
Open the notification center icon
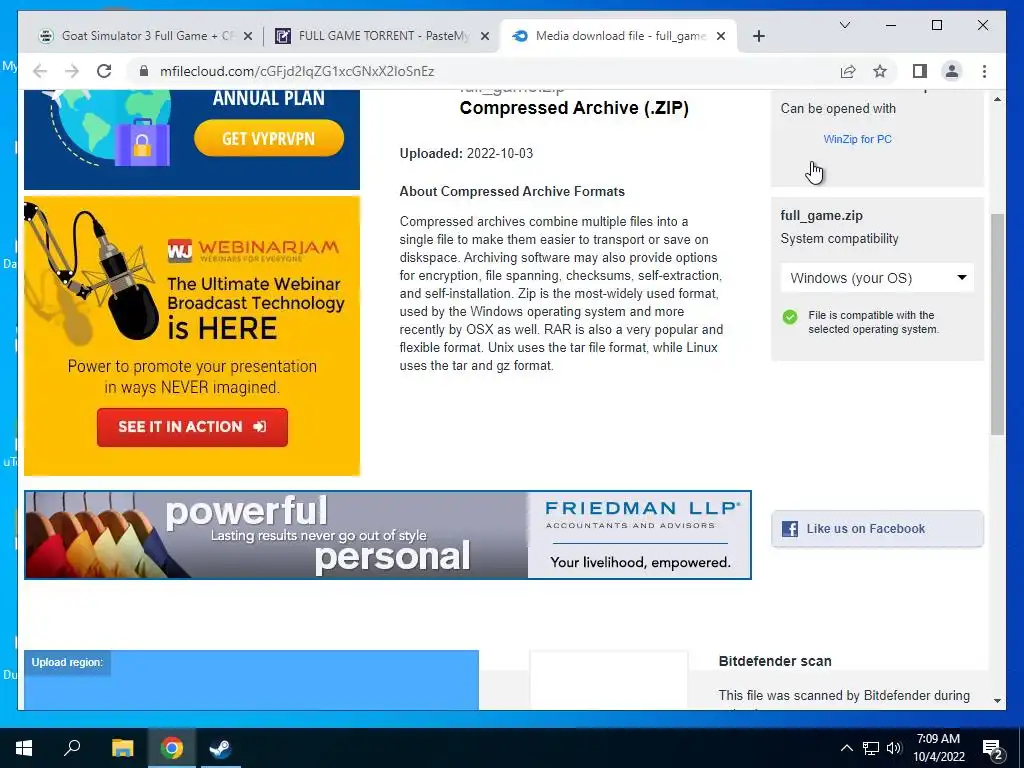(993, 748)
